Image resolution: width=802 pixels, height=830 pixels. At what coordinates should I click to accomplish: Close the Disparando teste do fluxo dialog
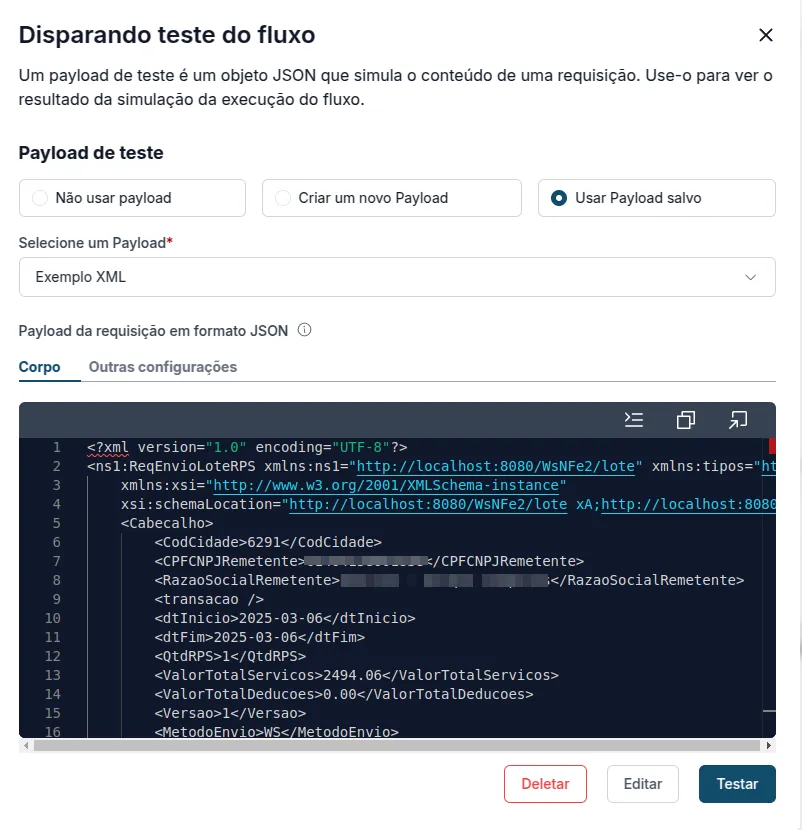click(765, 35)
